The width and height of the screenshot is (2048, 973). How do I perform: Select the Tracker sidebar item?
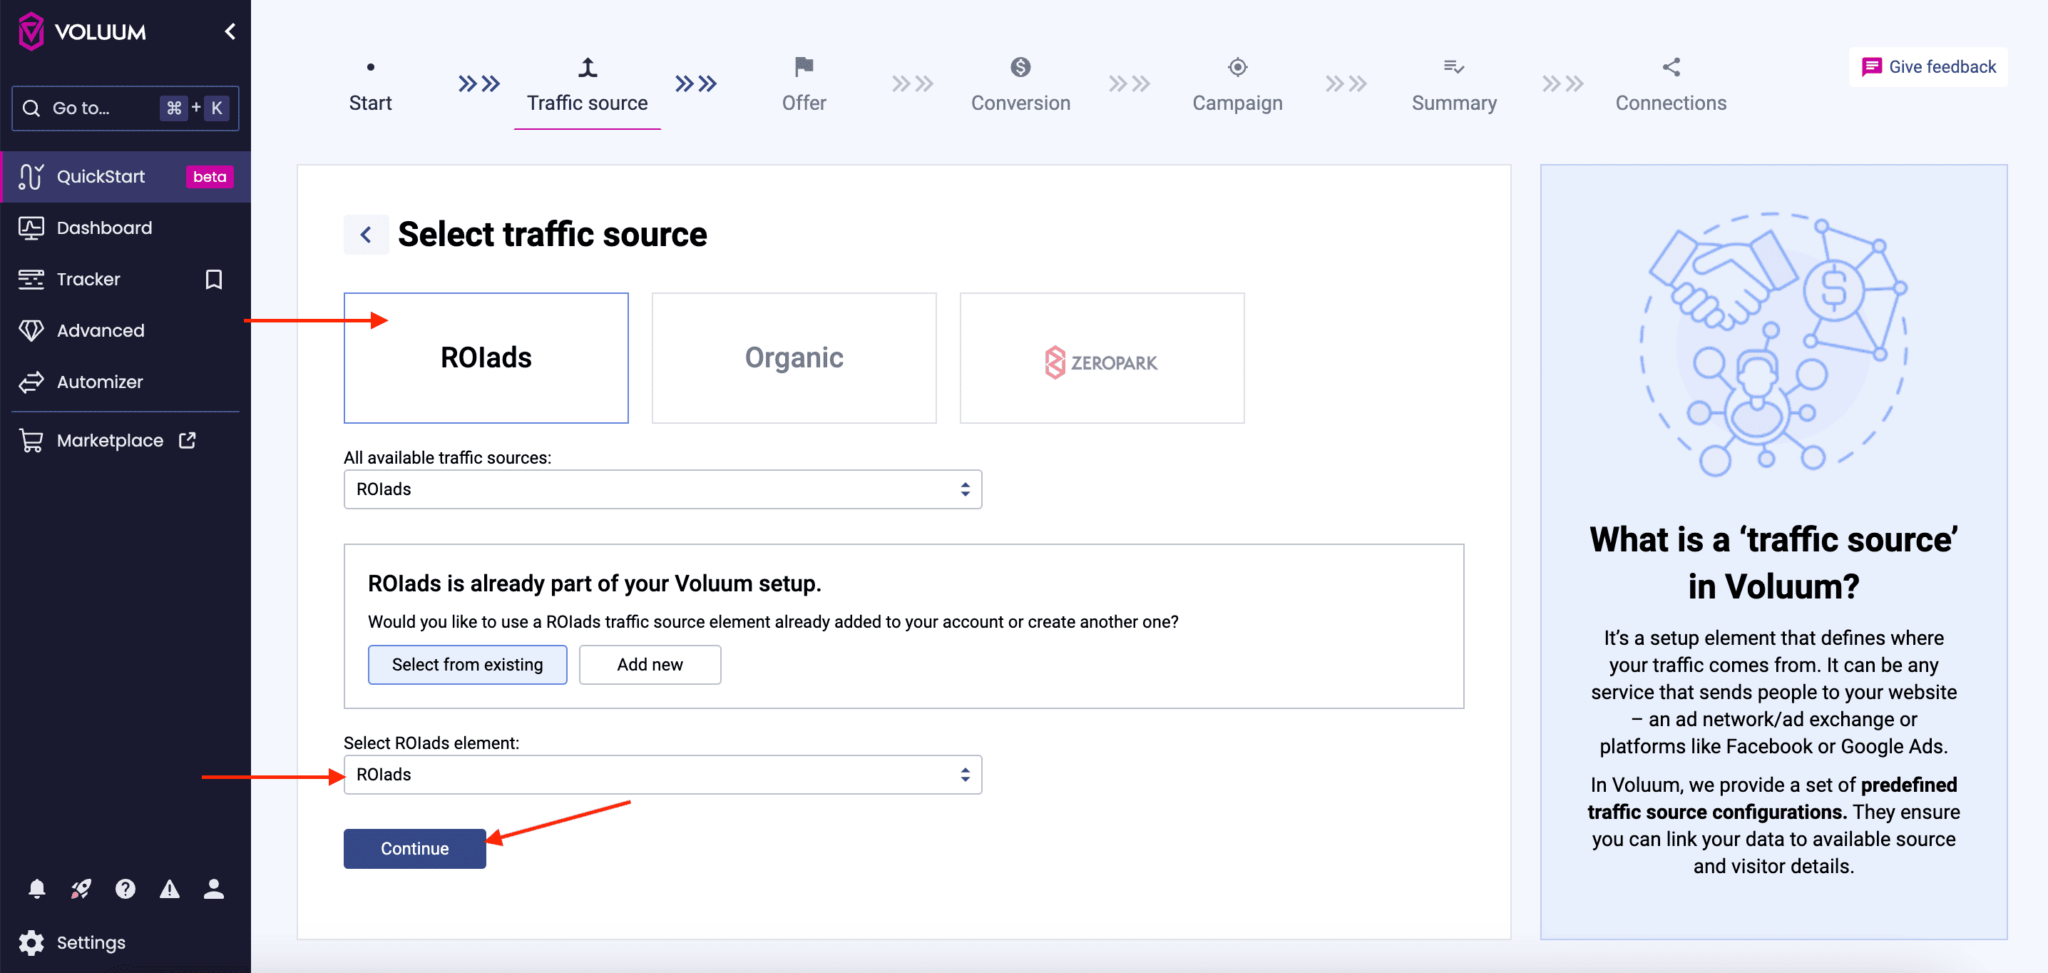coord(88,279)
